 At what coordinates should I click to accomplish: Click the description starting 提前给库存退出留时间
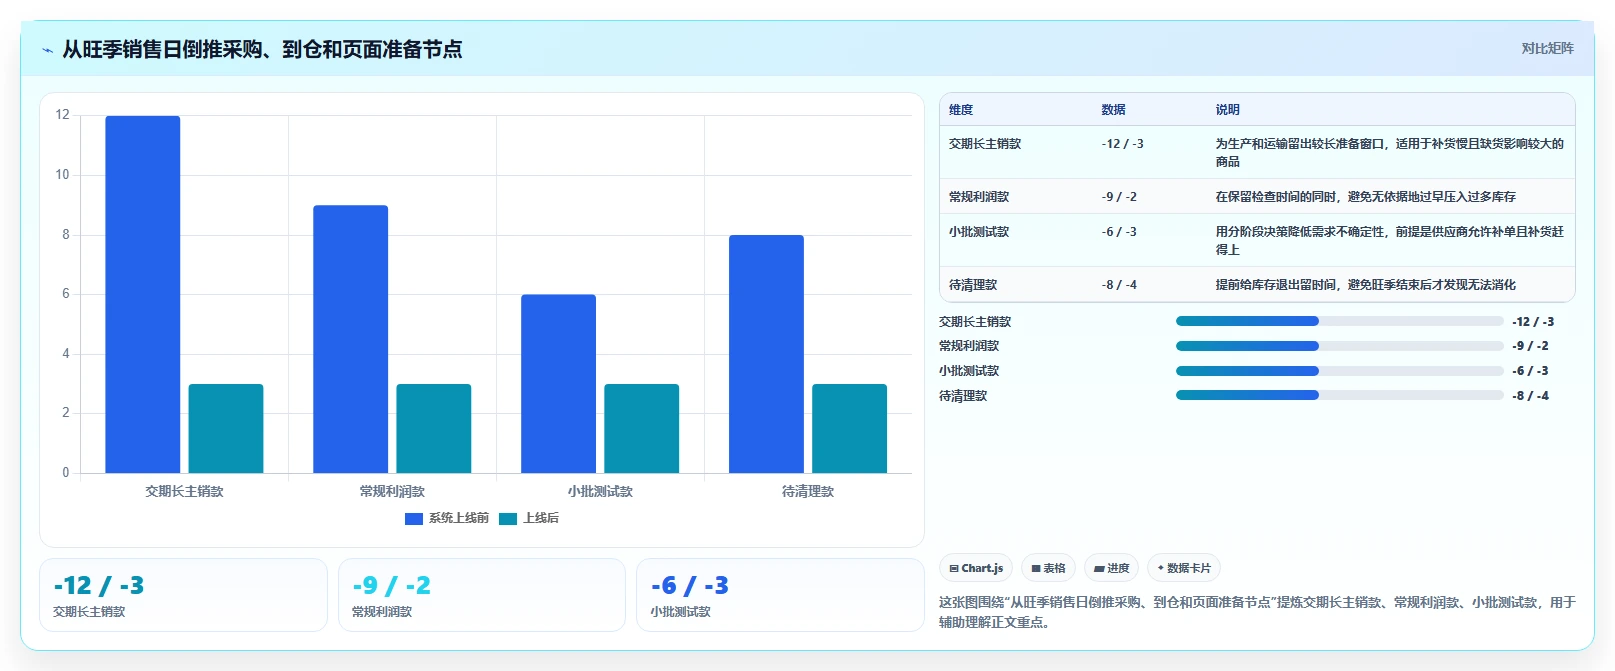tap(1366, 285)
